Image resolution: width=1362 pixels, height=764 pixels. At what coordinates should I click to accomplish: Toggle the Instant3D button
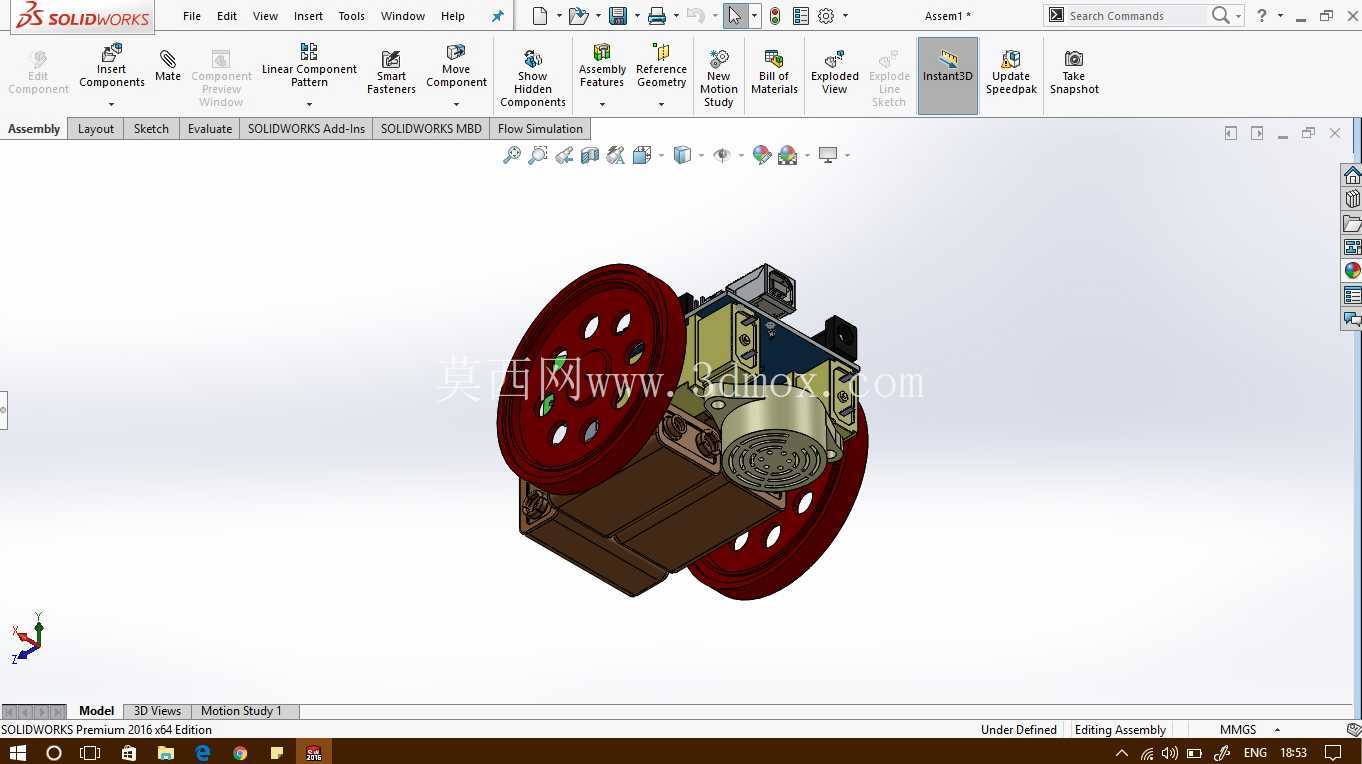click(948, 75)
